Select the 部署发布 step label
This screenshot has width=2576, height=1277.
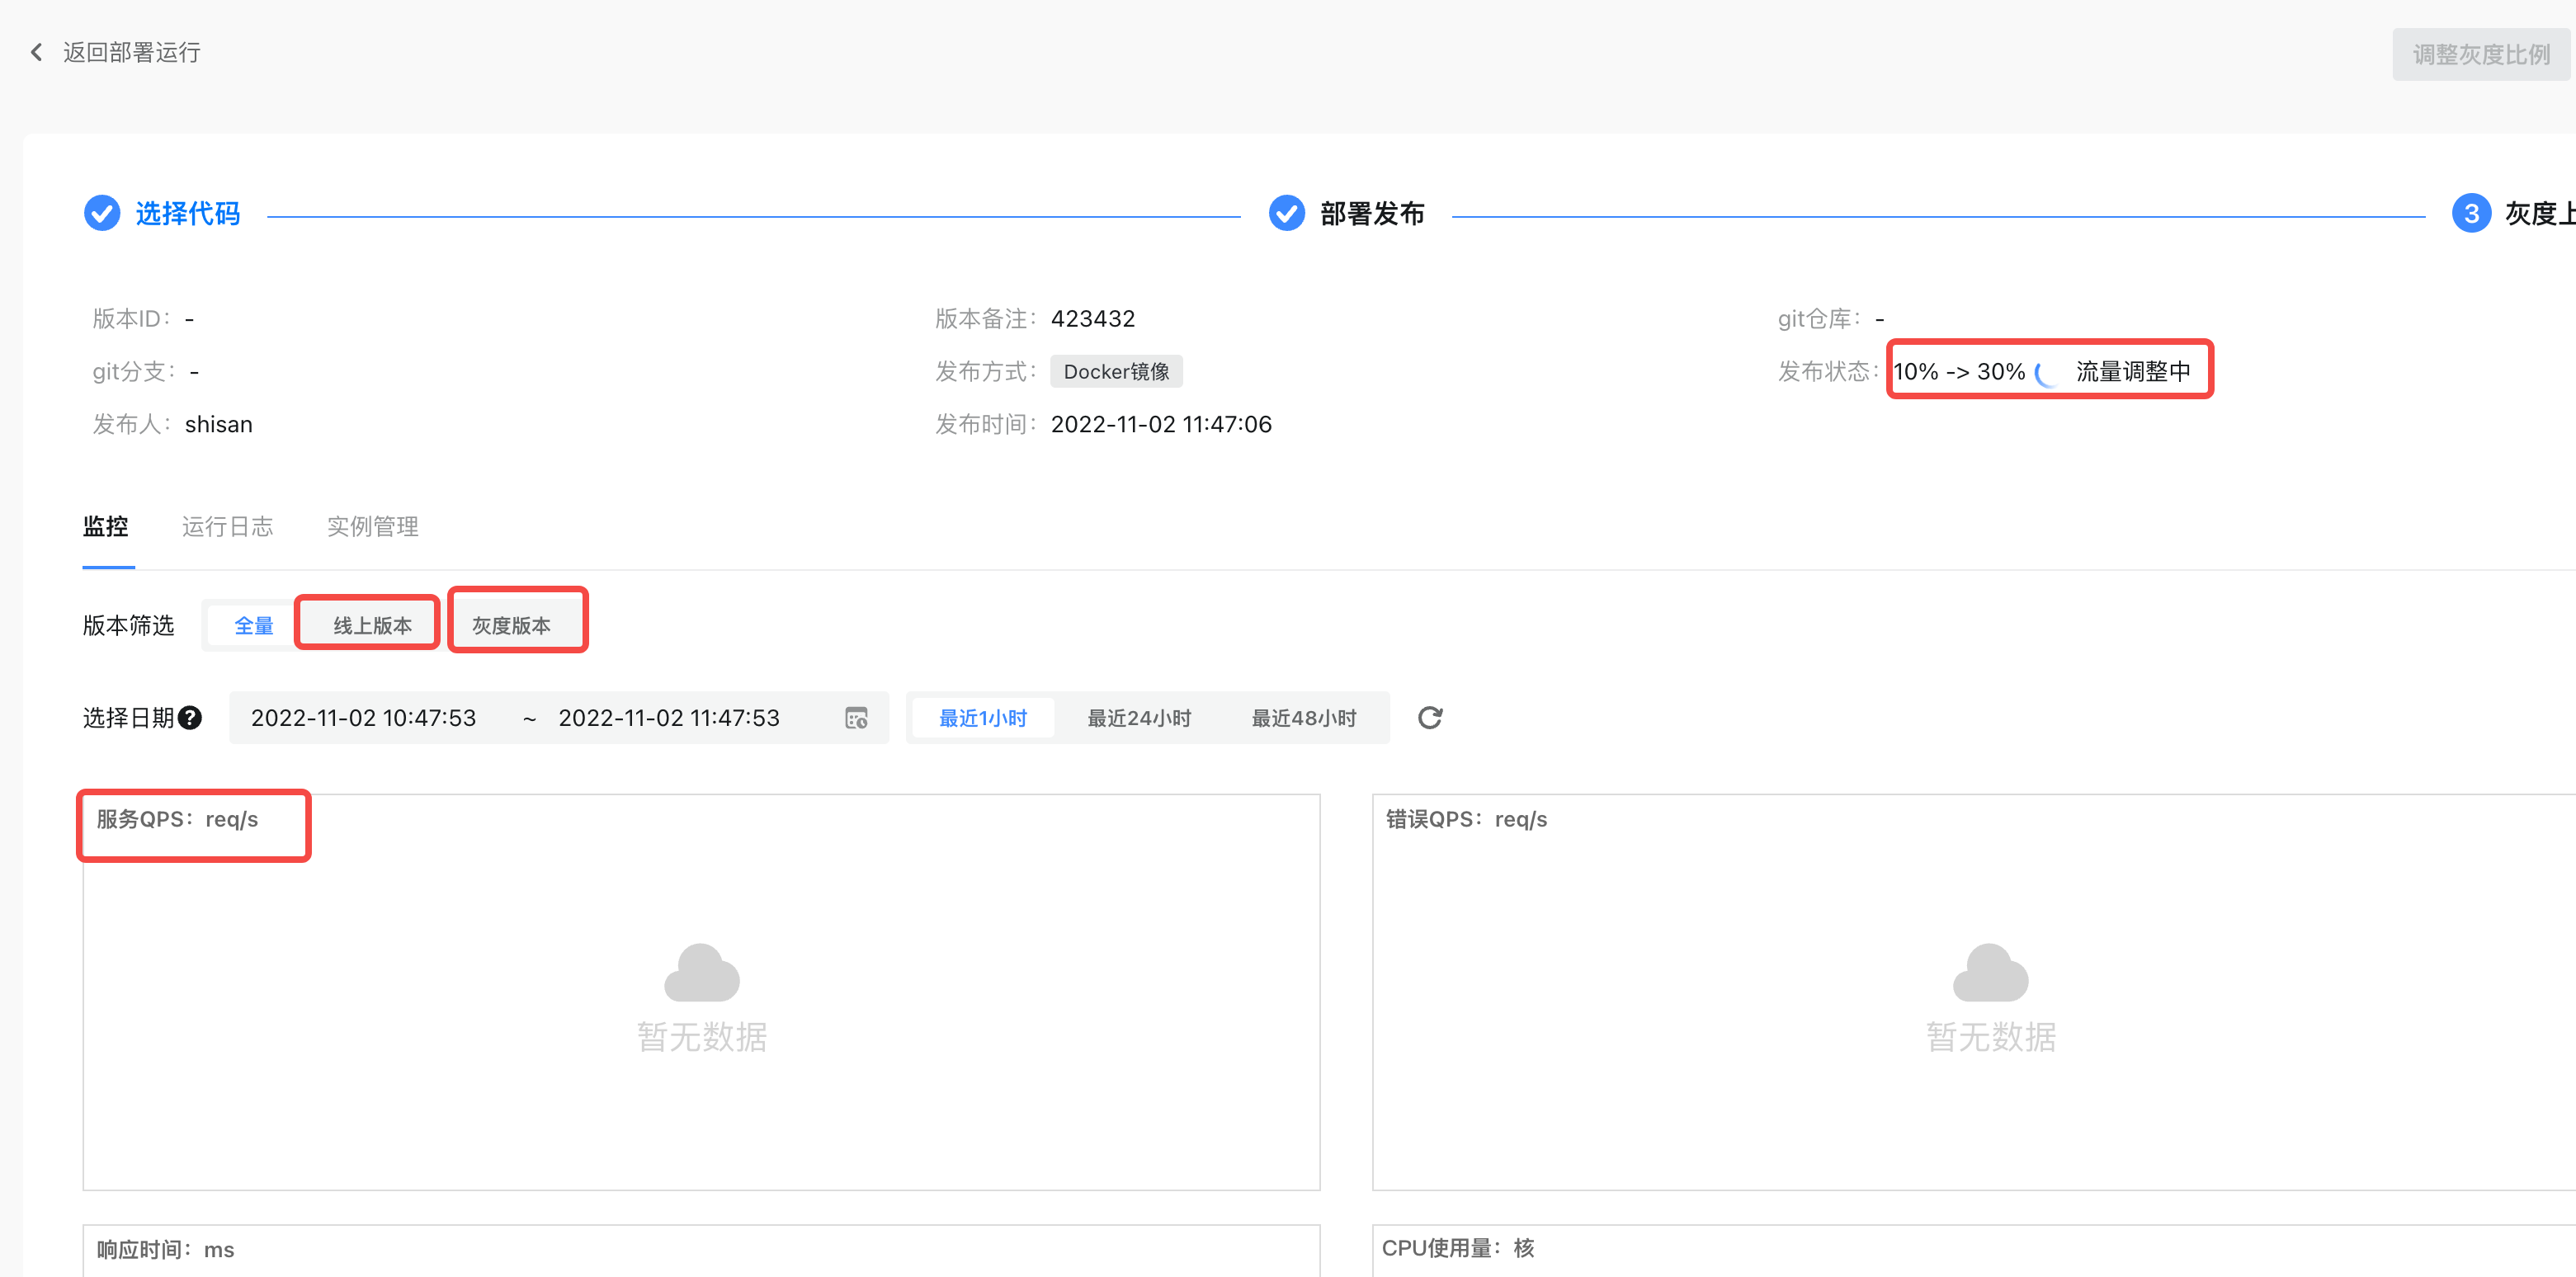(1372, 213)
